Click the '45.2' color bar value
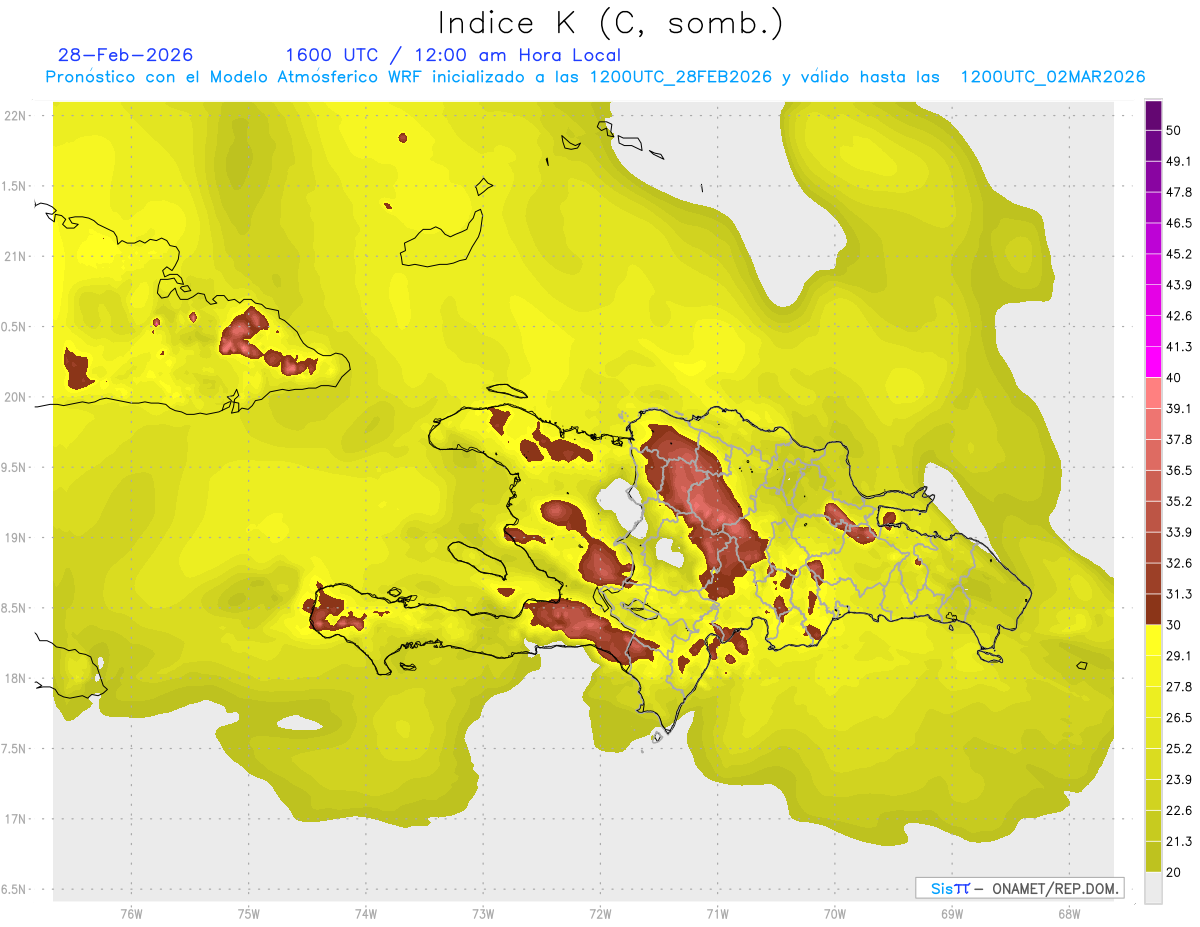This screenshot has width=1200, height=927. pyautogui.click(x=1179, y=254)
